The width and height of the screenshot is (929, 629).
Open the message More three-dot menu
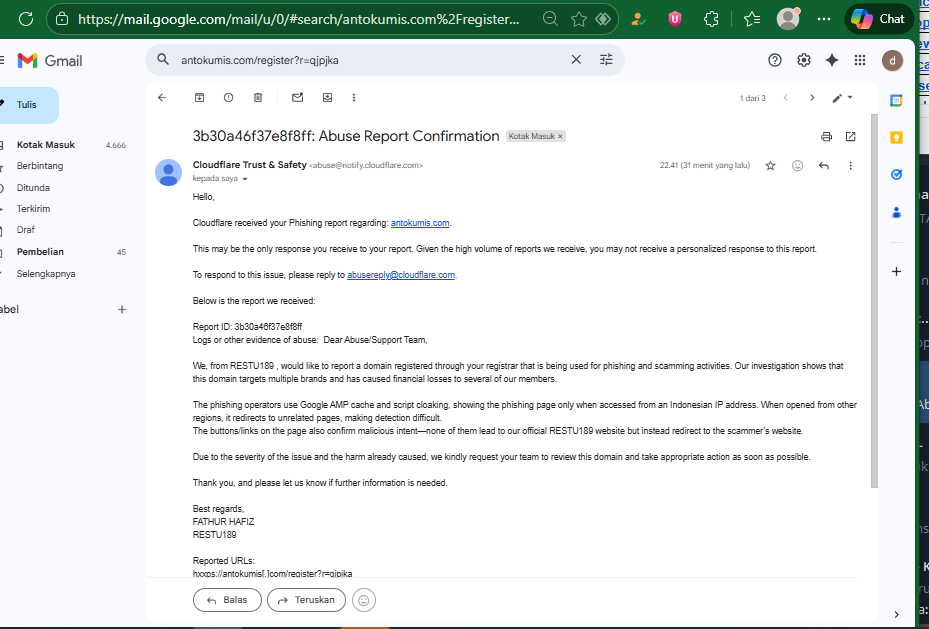click(x=850, y=166)
